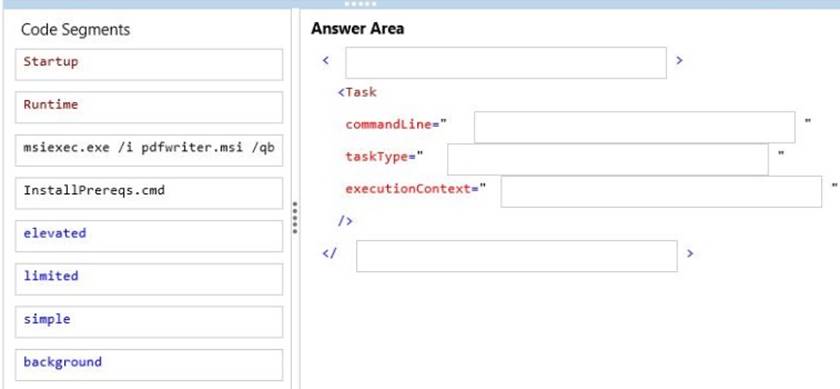Click the Code Segments heading
The image size is (840, 389).
(x=76, y=29)
